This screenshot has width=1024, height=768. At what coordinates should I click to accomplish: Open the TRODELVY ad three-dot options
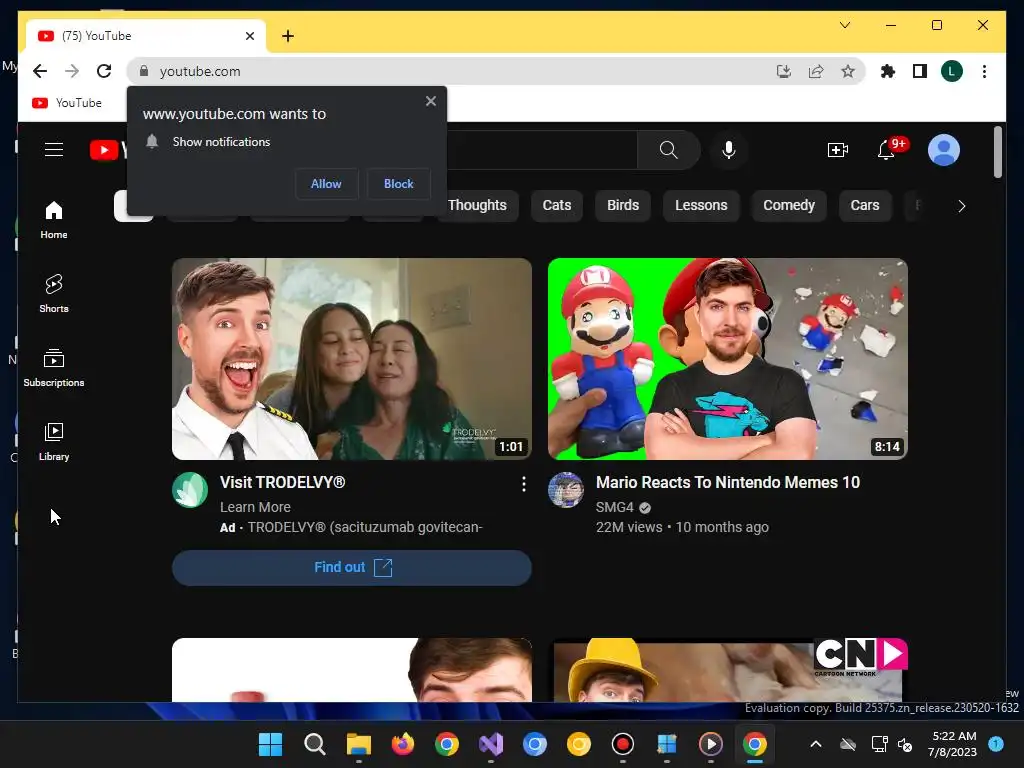pyautogui.click(x=524, y=484)
